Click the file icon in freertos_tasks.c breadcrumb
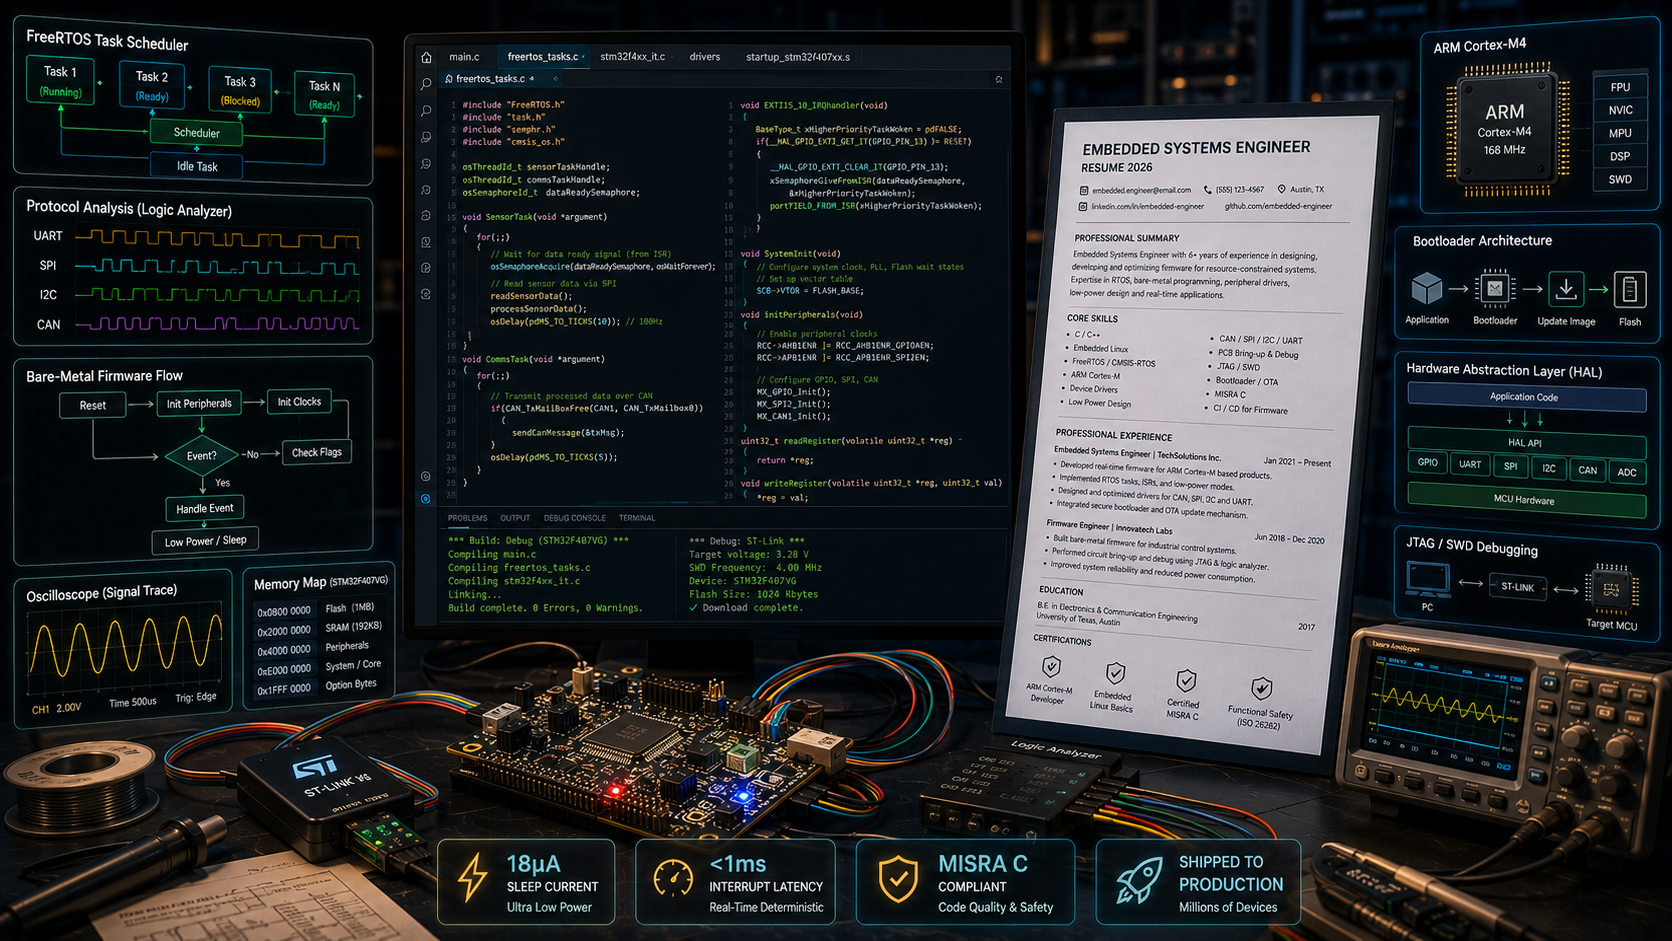 (x=449, y=78)
